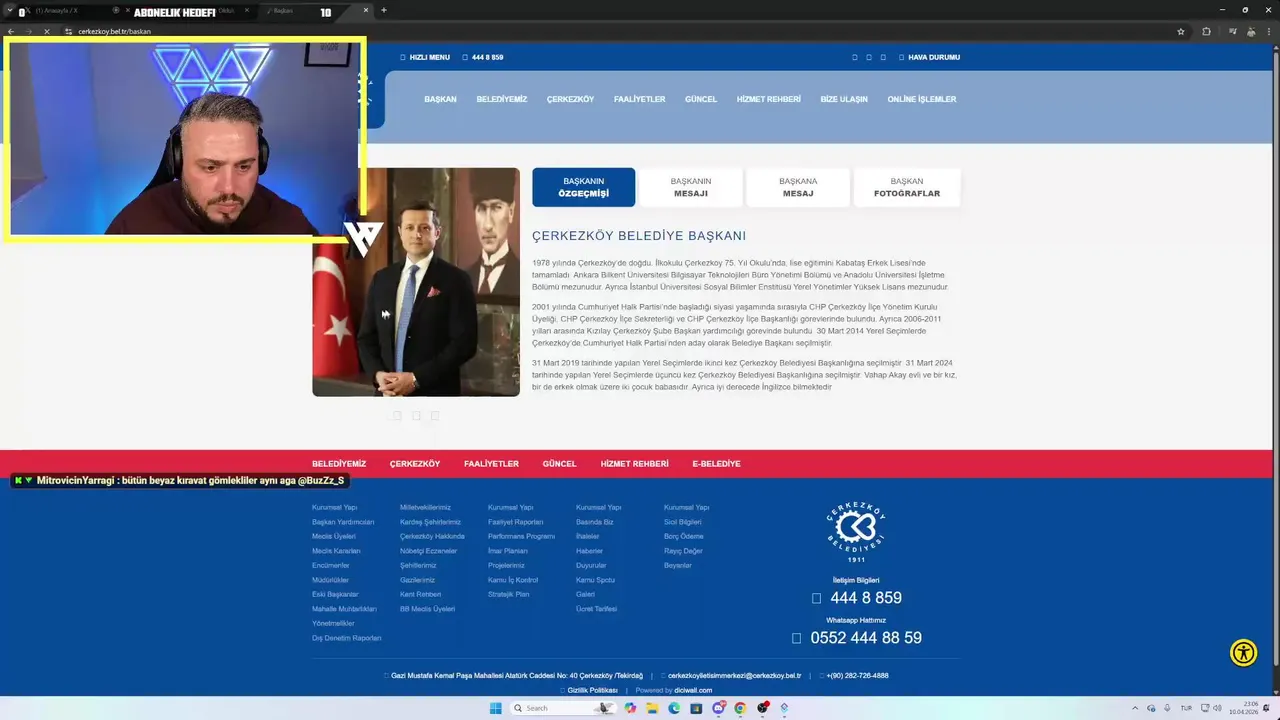The width and height of the screenshot is (1280, 720).
Task: Open the İmar Planları footer link
Action: (508, 551)
